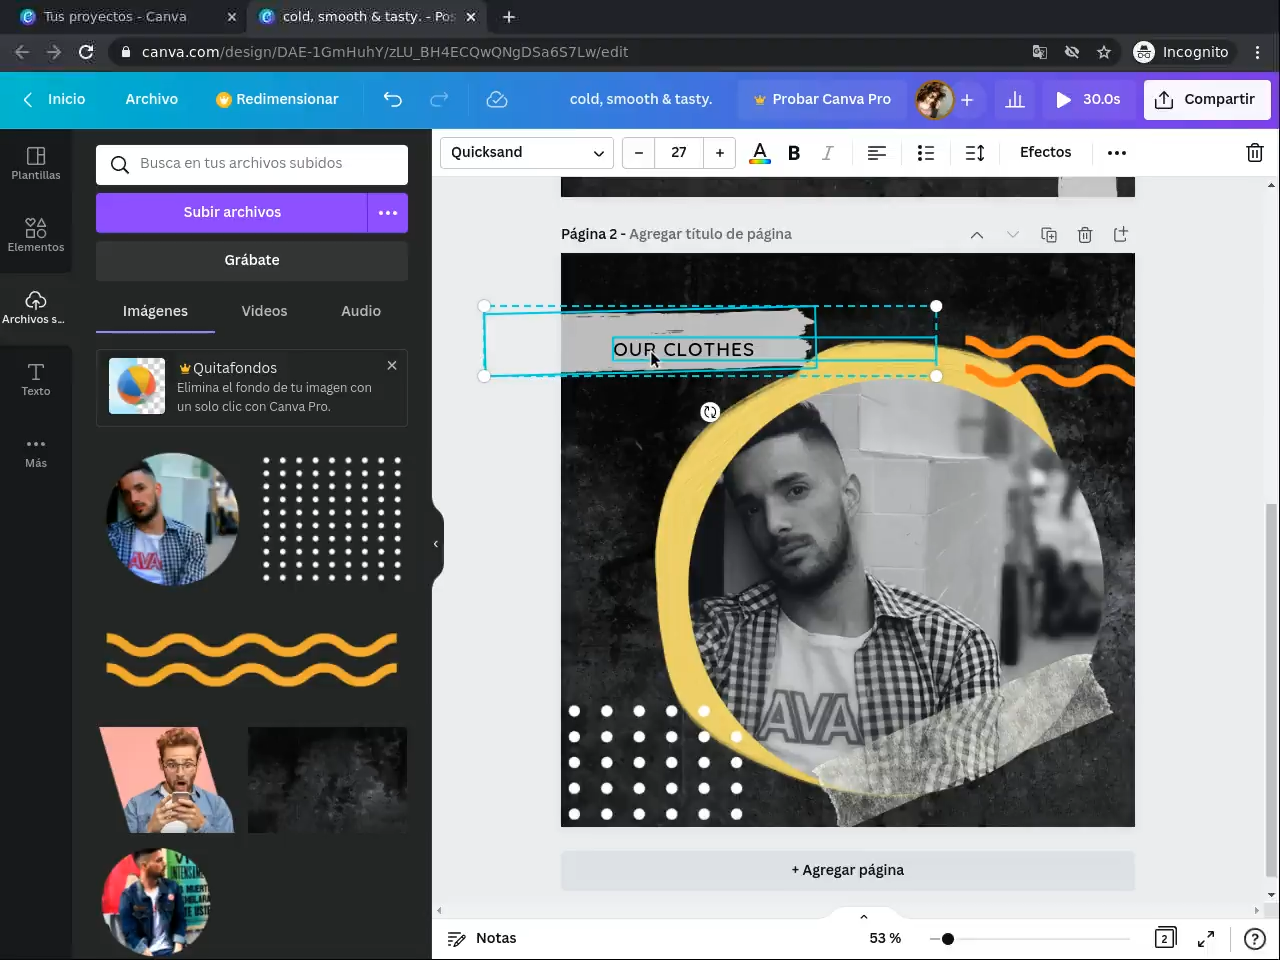1280x960 pixels.
Task: Reload the browser page
Action: click(x=86, y=52)
